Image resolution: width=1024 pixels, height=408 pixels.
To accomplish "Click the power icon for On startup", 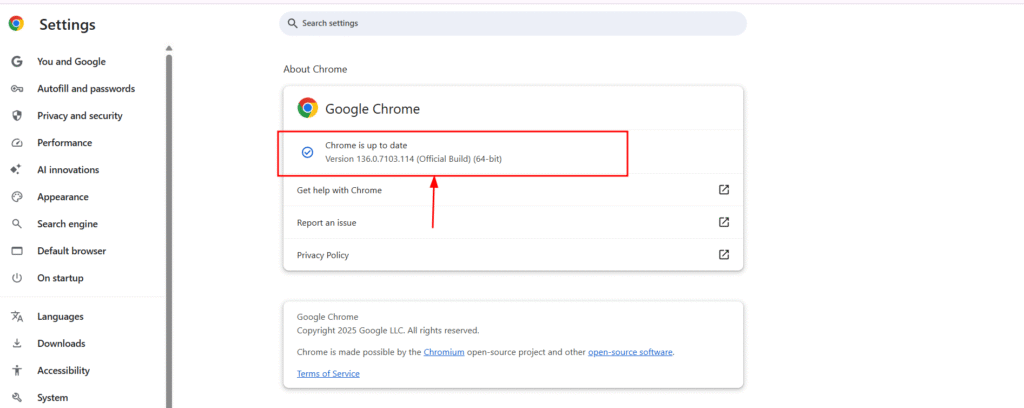I will point(17,278).
